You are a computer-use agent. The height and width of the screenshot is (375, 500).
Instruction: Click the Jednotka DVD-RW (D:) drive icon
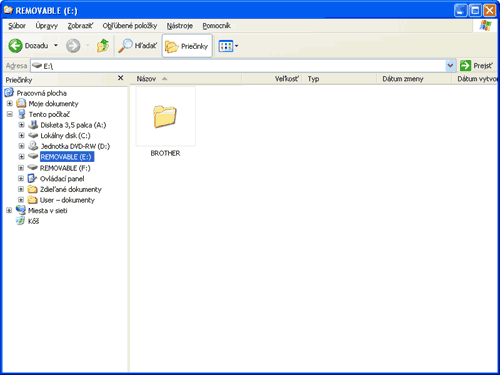pos(33,146)
